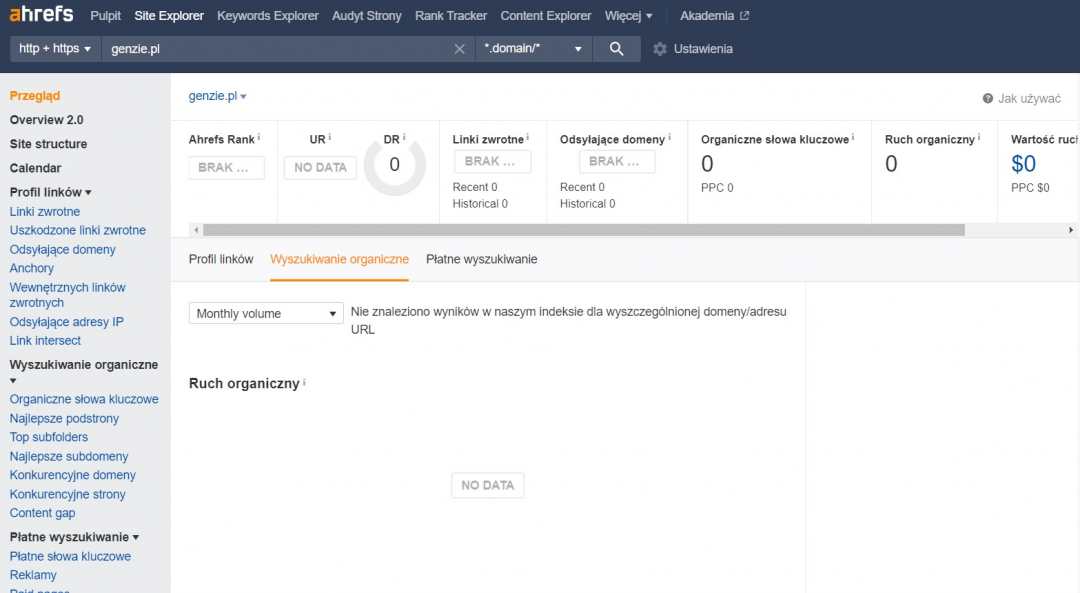
Task: Open Keywords Explorer in top navigation
Action: pos(267,16)
